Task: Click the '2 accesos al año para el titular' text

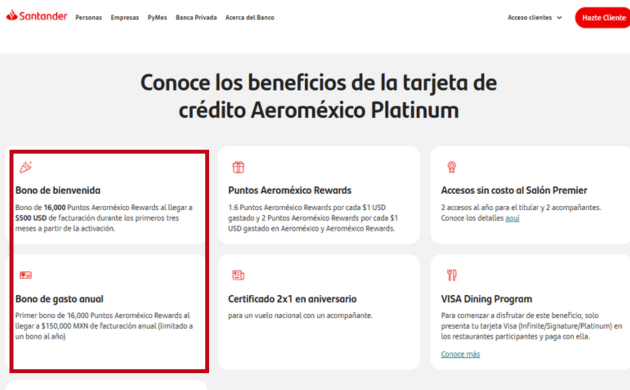Action: click(521, 208)
